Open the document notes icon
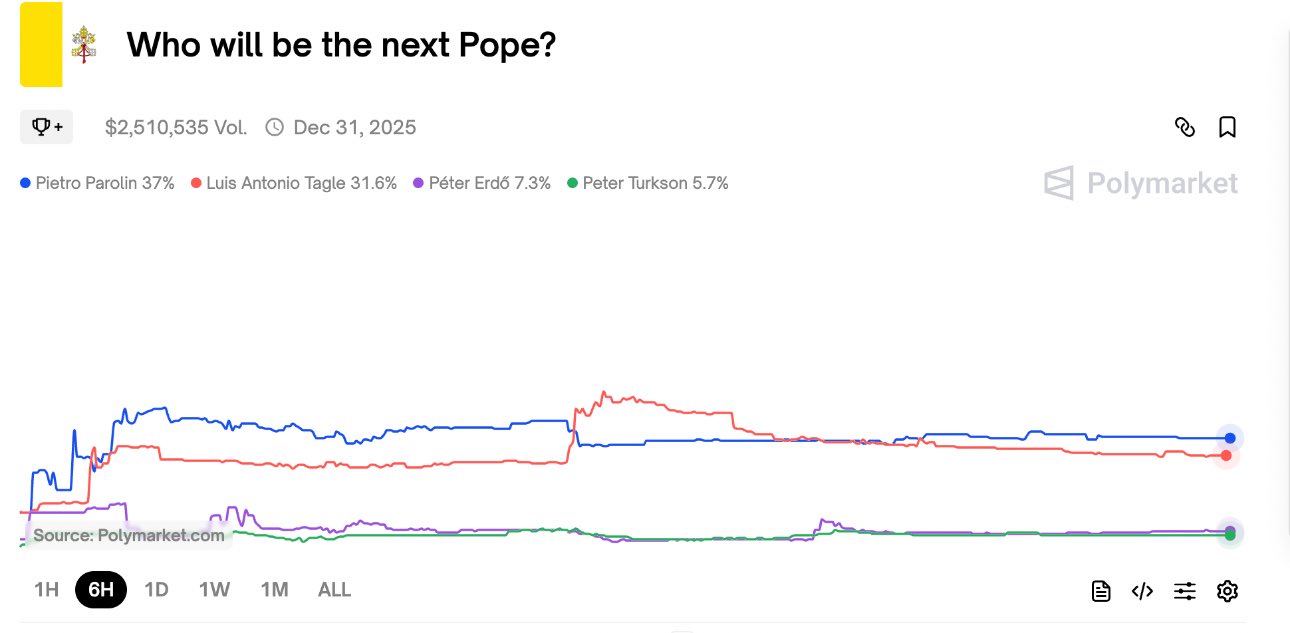1290x633 pixels. 1101,591
